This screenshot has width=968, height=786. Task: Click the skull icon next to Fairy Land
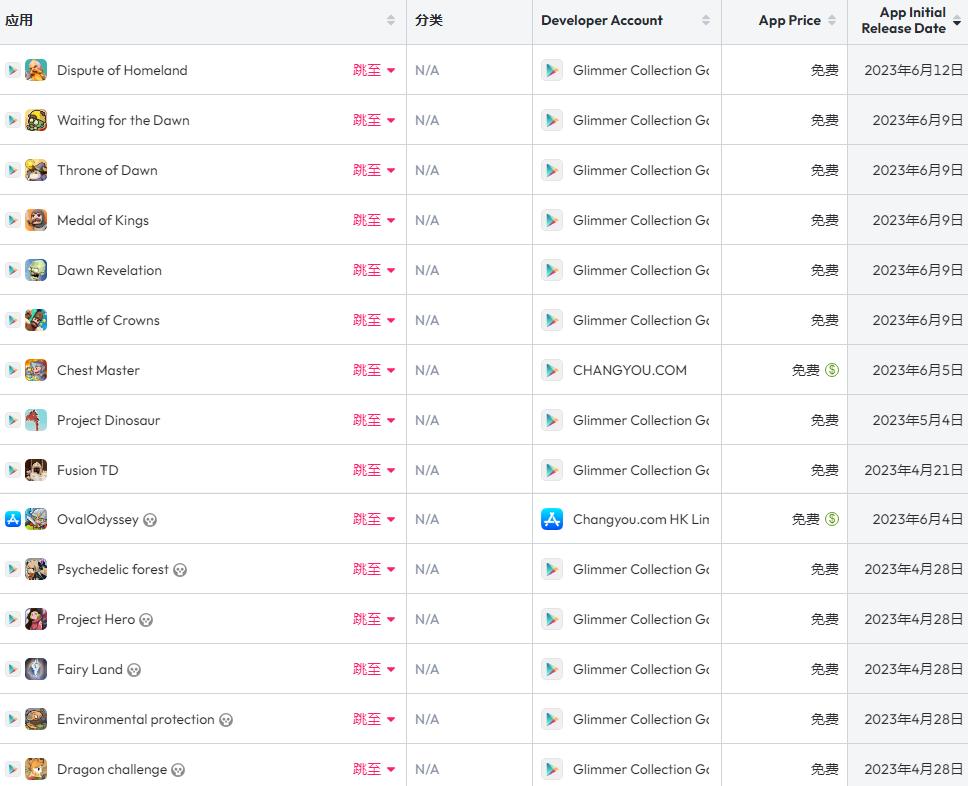coord(134,670)
